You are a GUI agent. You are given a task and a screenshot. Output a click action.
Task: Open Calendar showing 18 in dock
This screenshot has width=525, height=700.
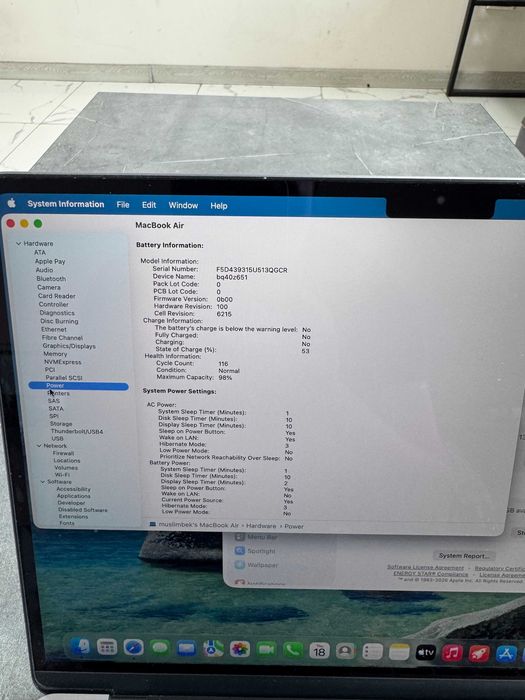pyautogui.click(x=319, y=651)
